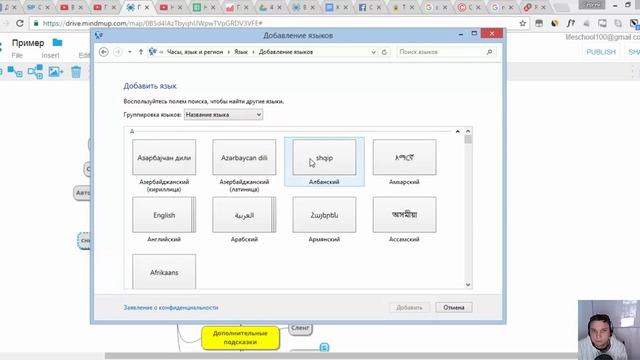The height and width of the screenshot is (360, 640).
Task: Select the Арабский language tile
Action: click(x=244, y=220)
